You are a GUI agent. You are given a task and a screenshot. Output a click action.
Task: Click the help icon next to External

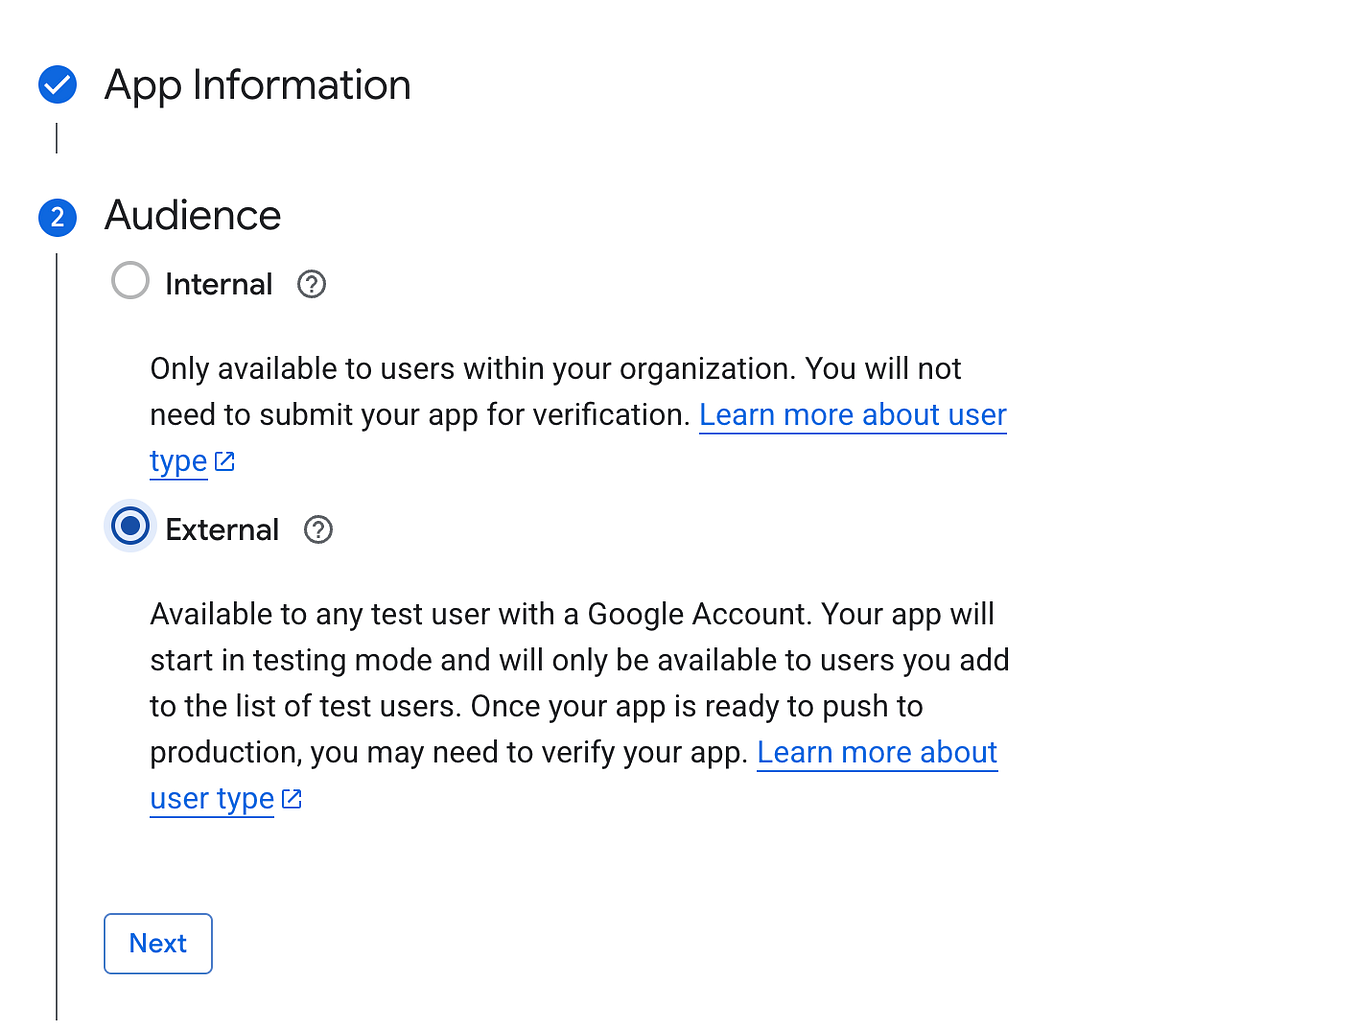pos(317,529)
